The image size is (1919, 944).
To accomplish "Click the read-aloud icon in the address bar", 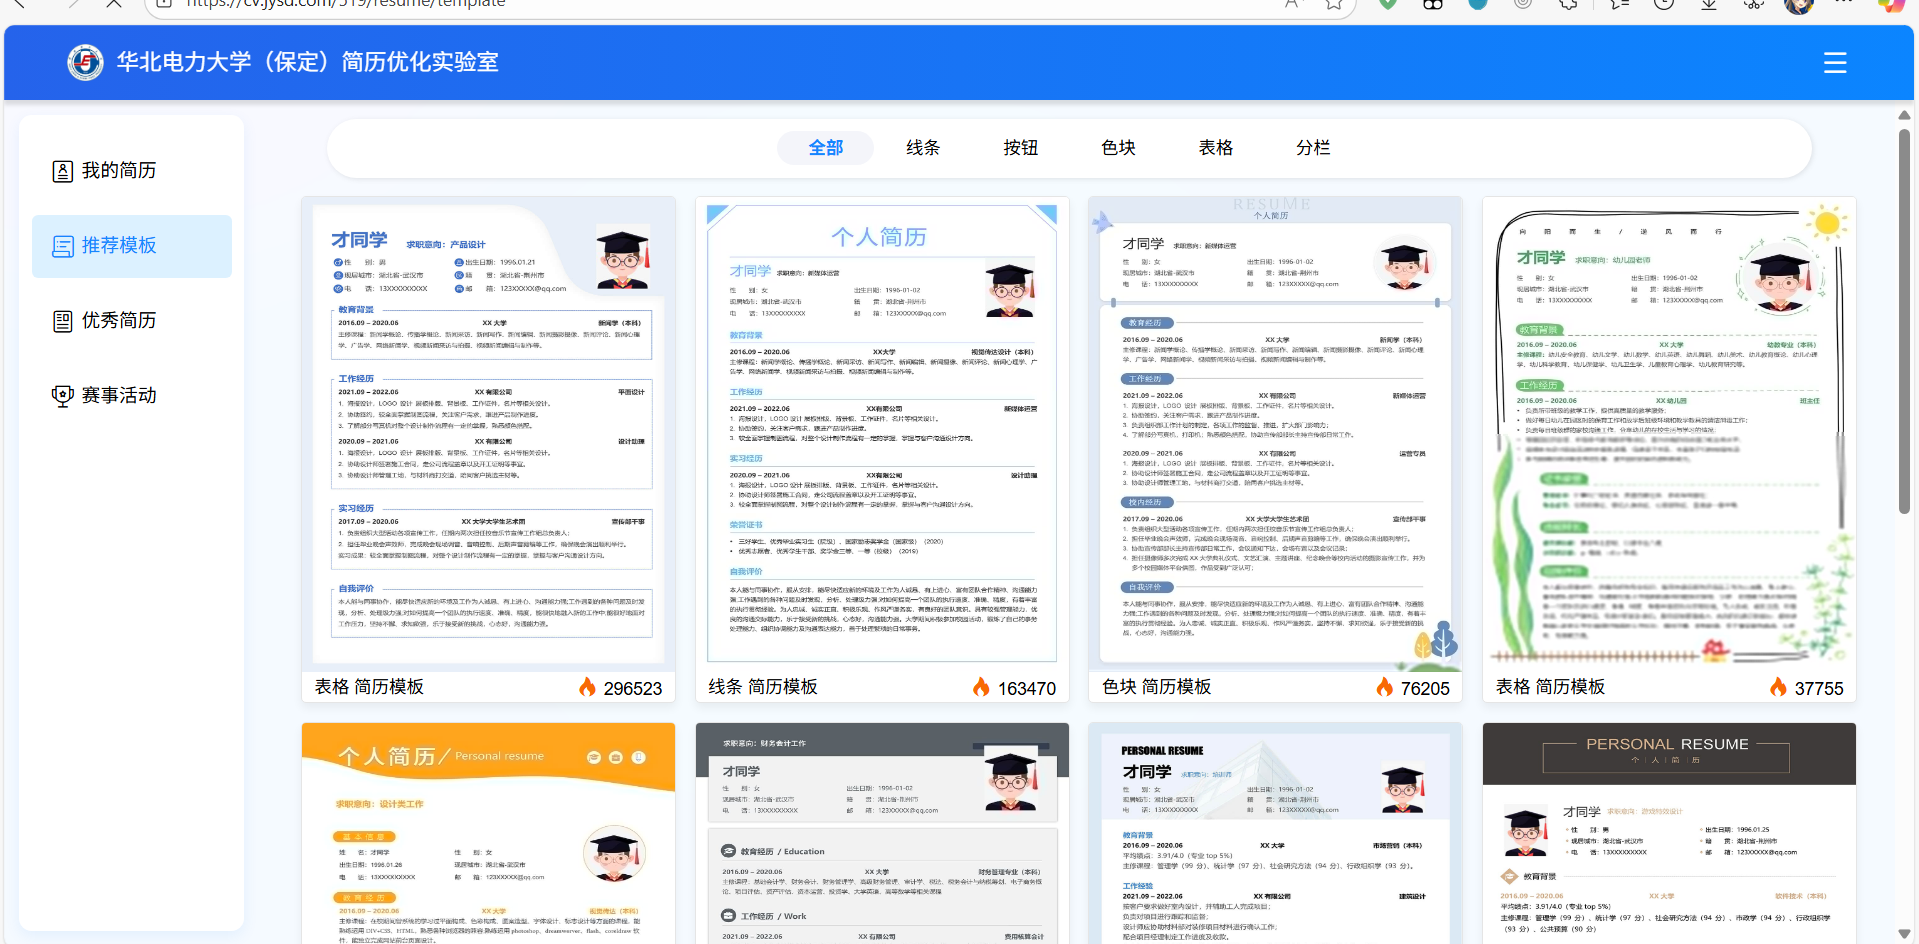I will pos(1290,3).
